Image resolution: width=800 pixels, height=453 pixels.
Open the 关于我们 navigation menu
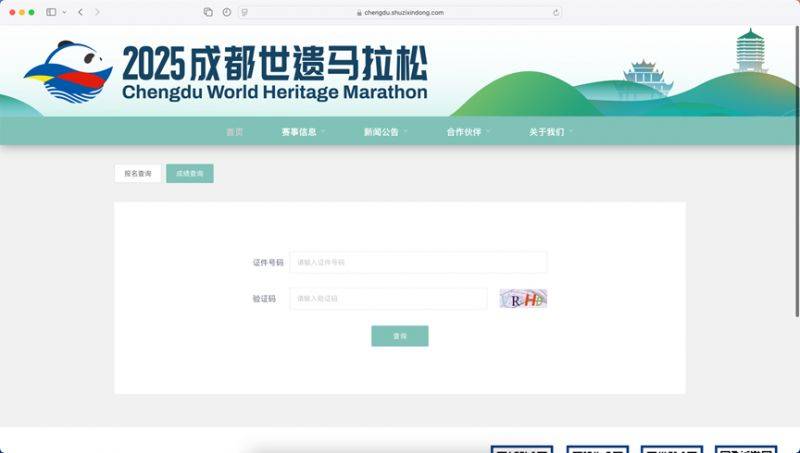[x=546, y=132]
